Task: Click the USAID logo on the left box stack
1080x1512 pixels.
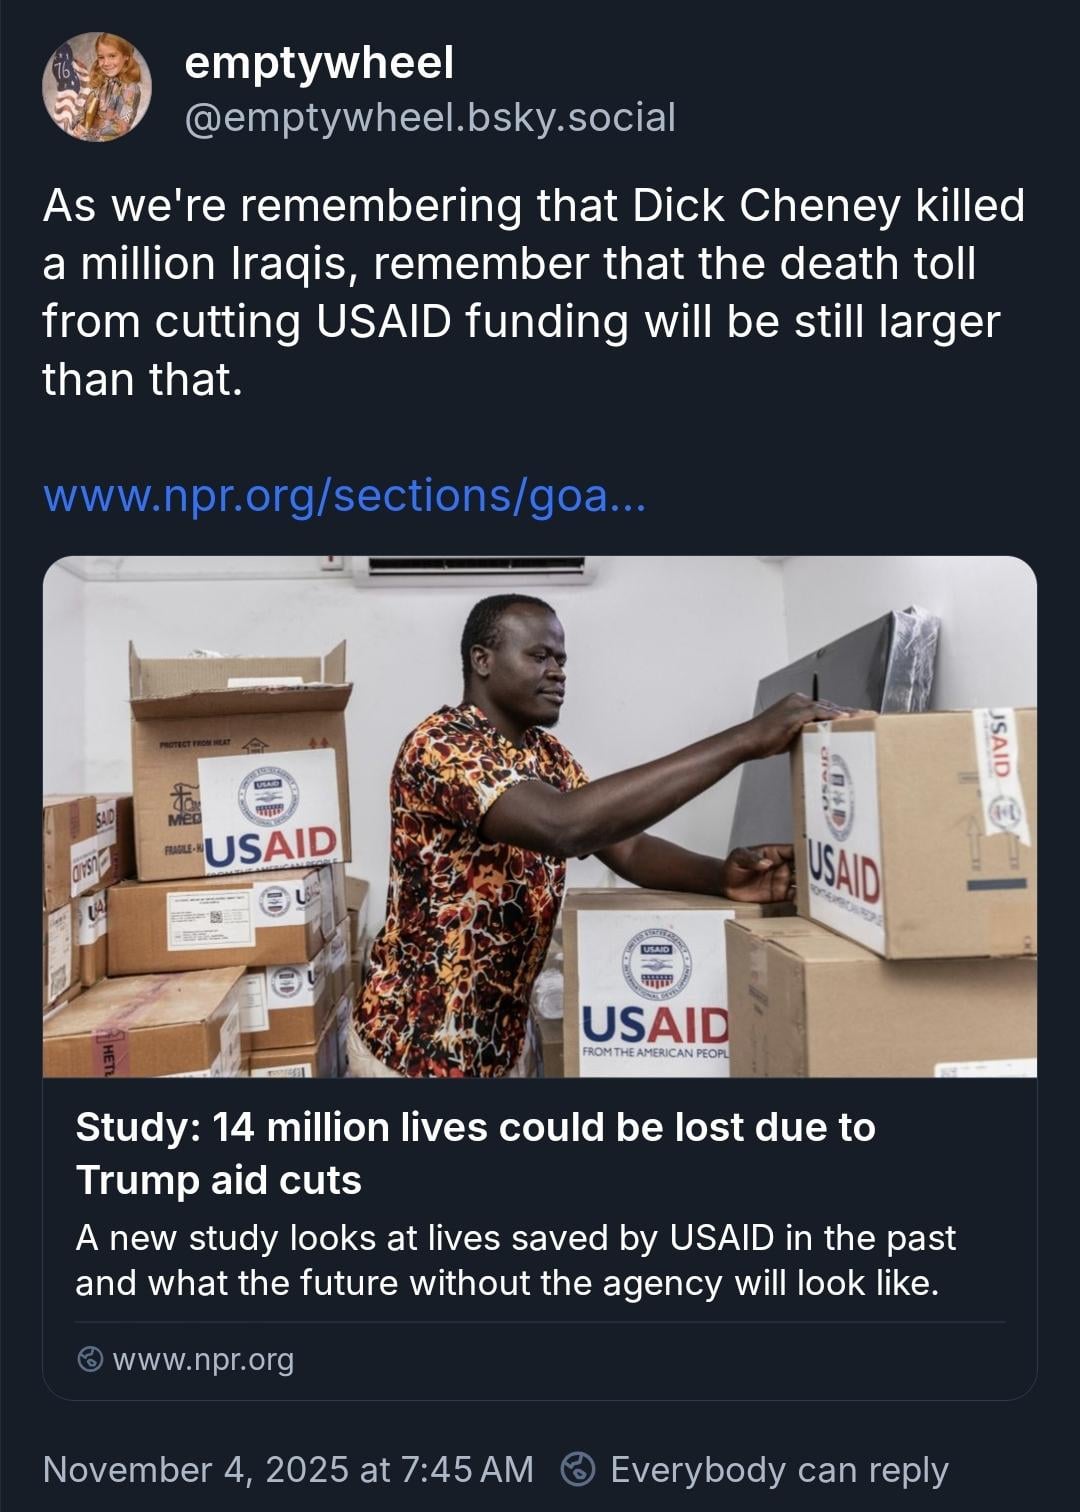Action: 272,845
